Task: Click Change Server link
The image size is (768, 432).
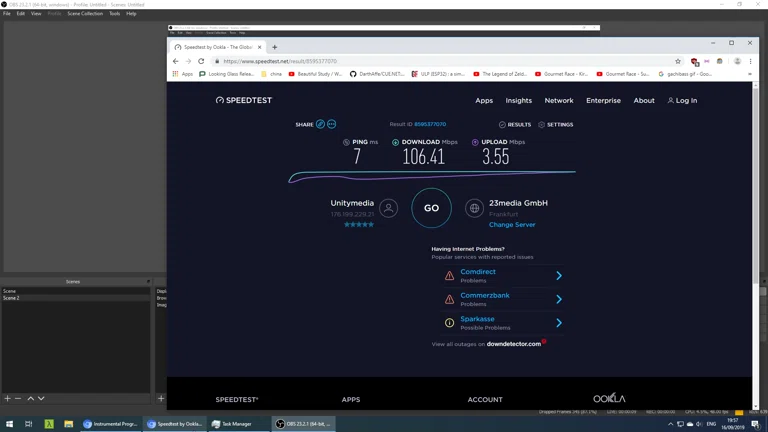Action: pyautogui.click(x=512, y=225)
